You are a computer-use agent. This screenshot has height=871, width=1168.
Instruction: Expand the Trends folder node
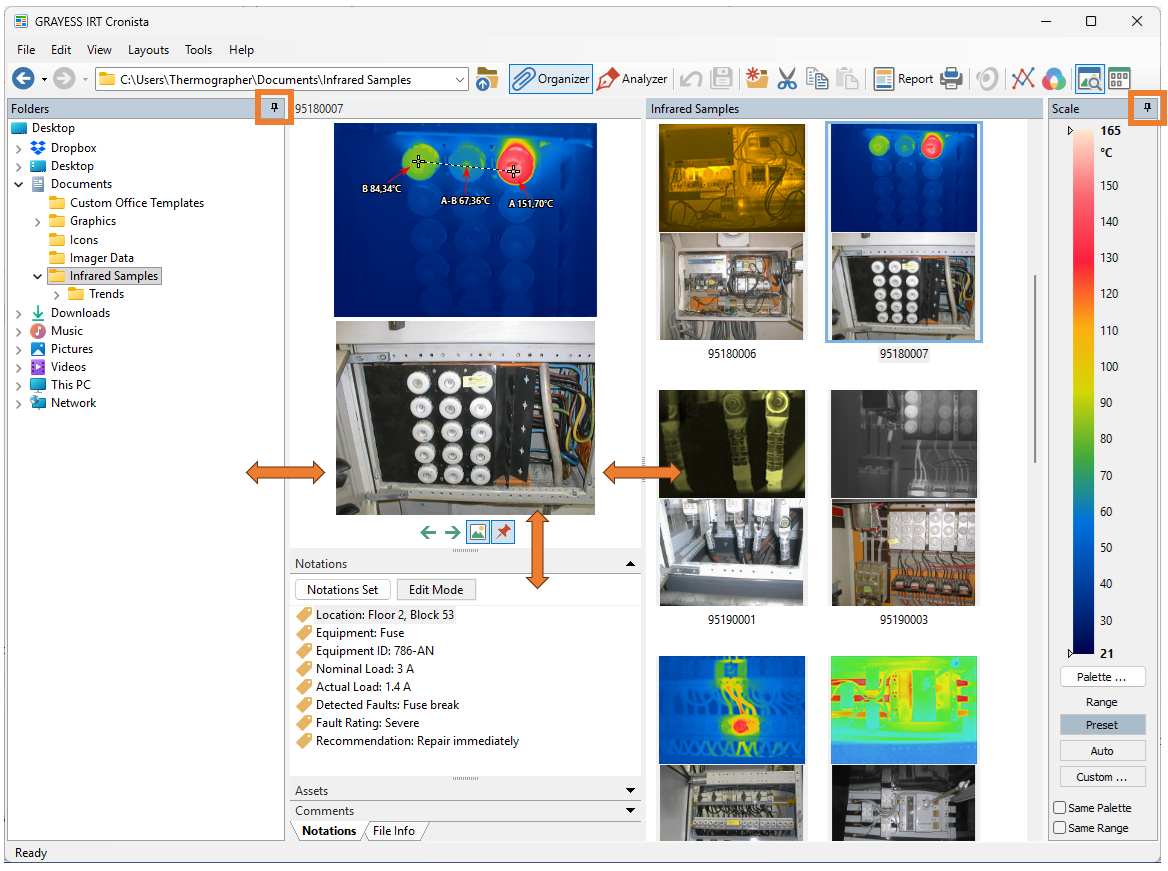pyautogui.click(x=57, y=294)
